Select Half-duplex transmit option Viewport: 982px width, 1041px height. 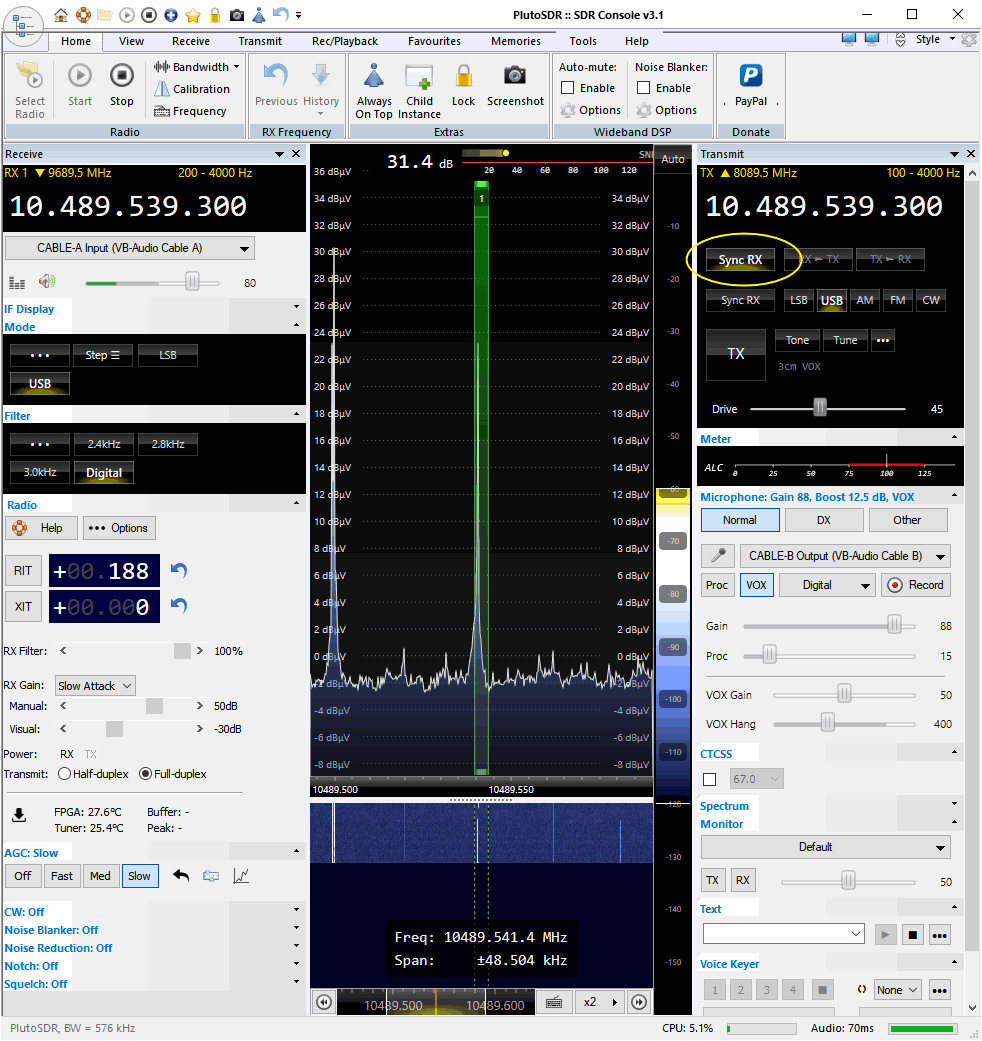point(65,774)
